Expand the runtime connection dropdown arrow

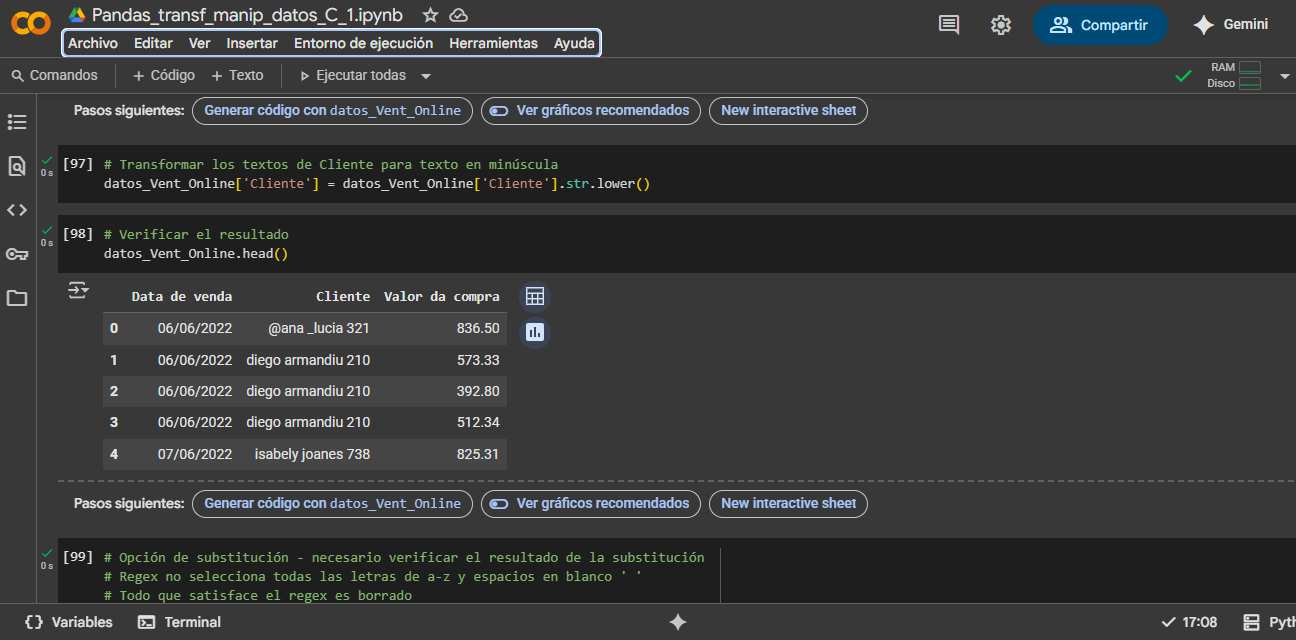(1285, 76)
